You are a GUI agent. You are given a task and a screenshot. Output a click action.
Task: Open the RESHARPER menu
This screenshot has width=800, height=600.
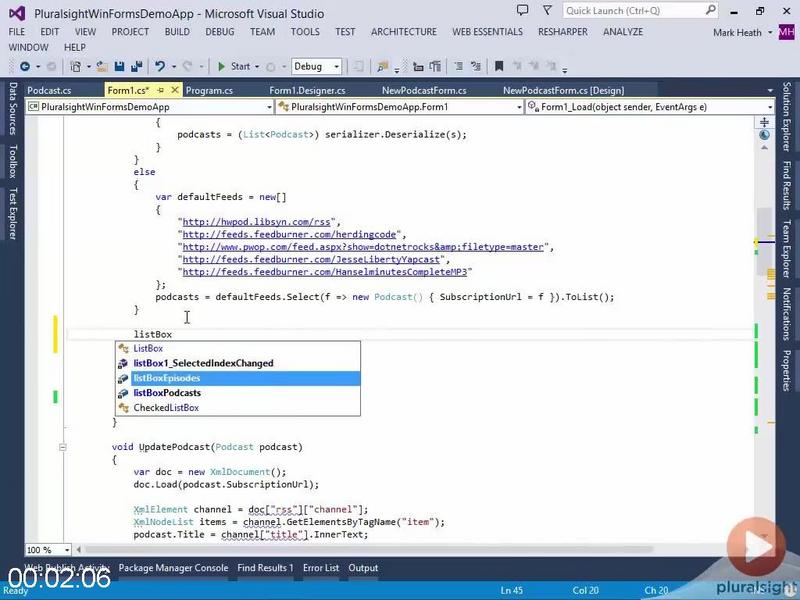pyautogui.click(x=563, y=32)
